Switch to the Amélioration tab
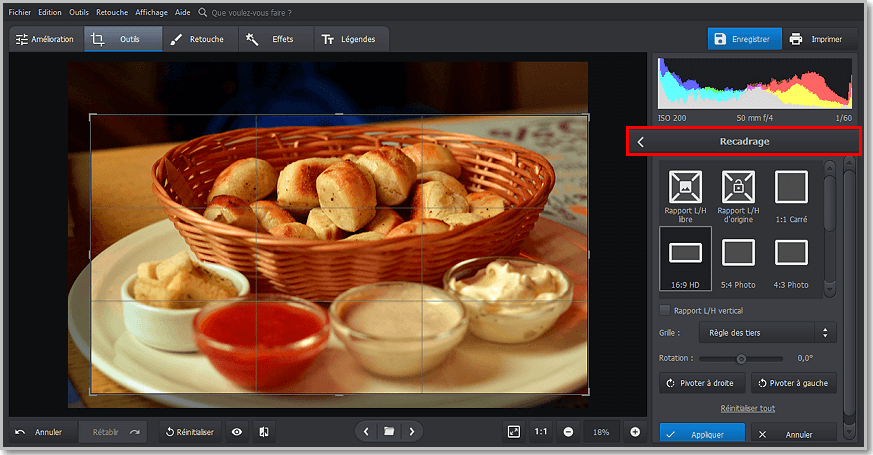 tap(45, 39)
